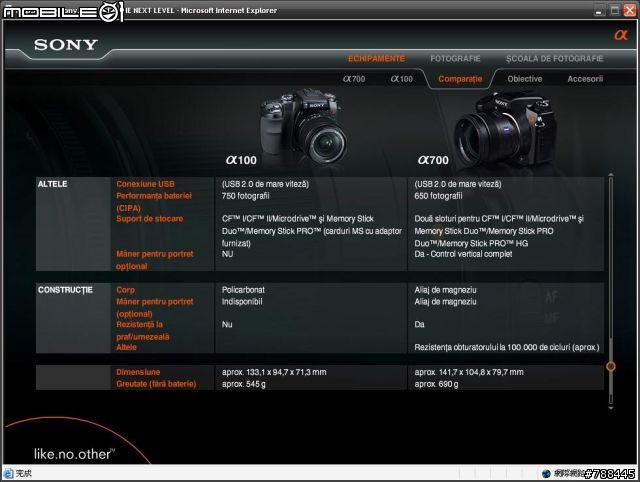Click the 'Conexiune USB' row label
This screenshot has width=640, height=482.
point(145,184)
